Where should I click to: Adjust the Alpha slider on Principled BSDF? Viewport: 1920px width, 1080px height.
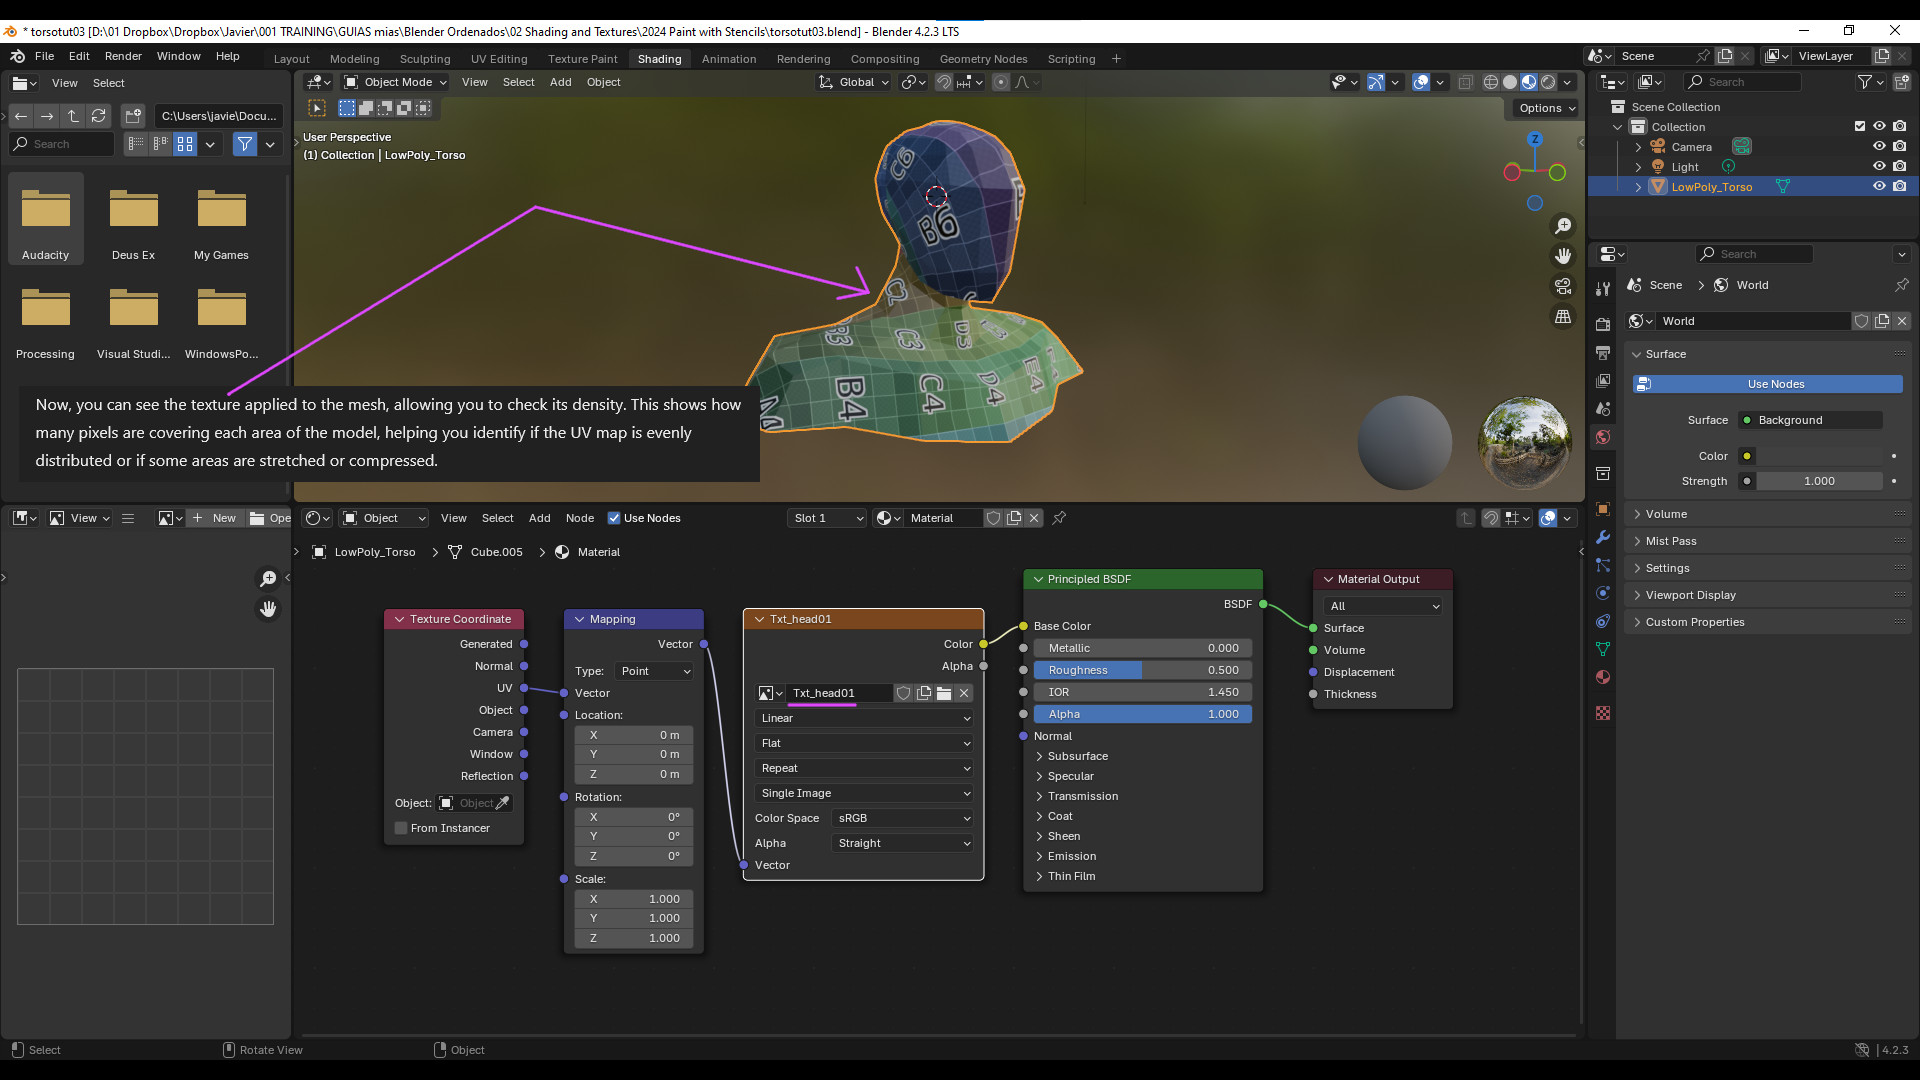[x=1143, y=714]
